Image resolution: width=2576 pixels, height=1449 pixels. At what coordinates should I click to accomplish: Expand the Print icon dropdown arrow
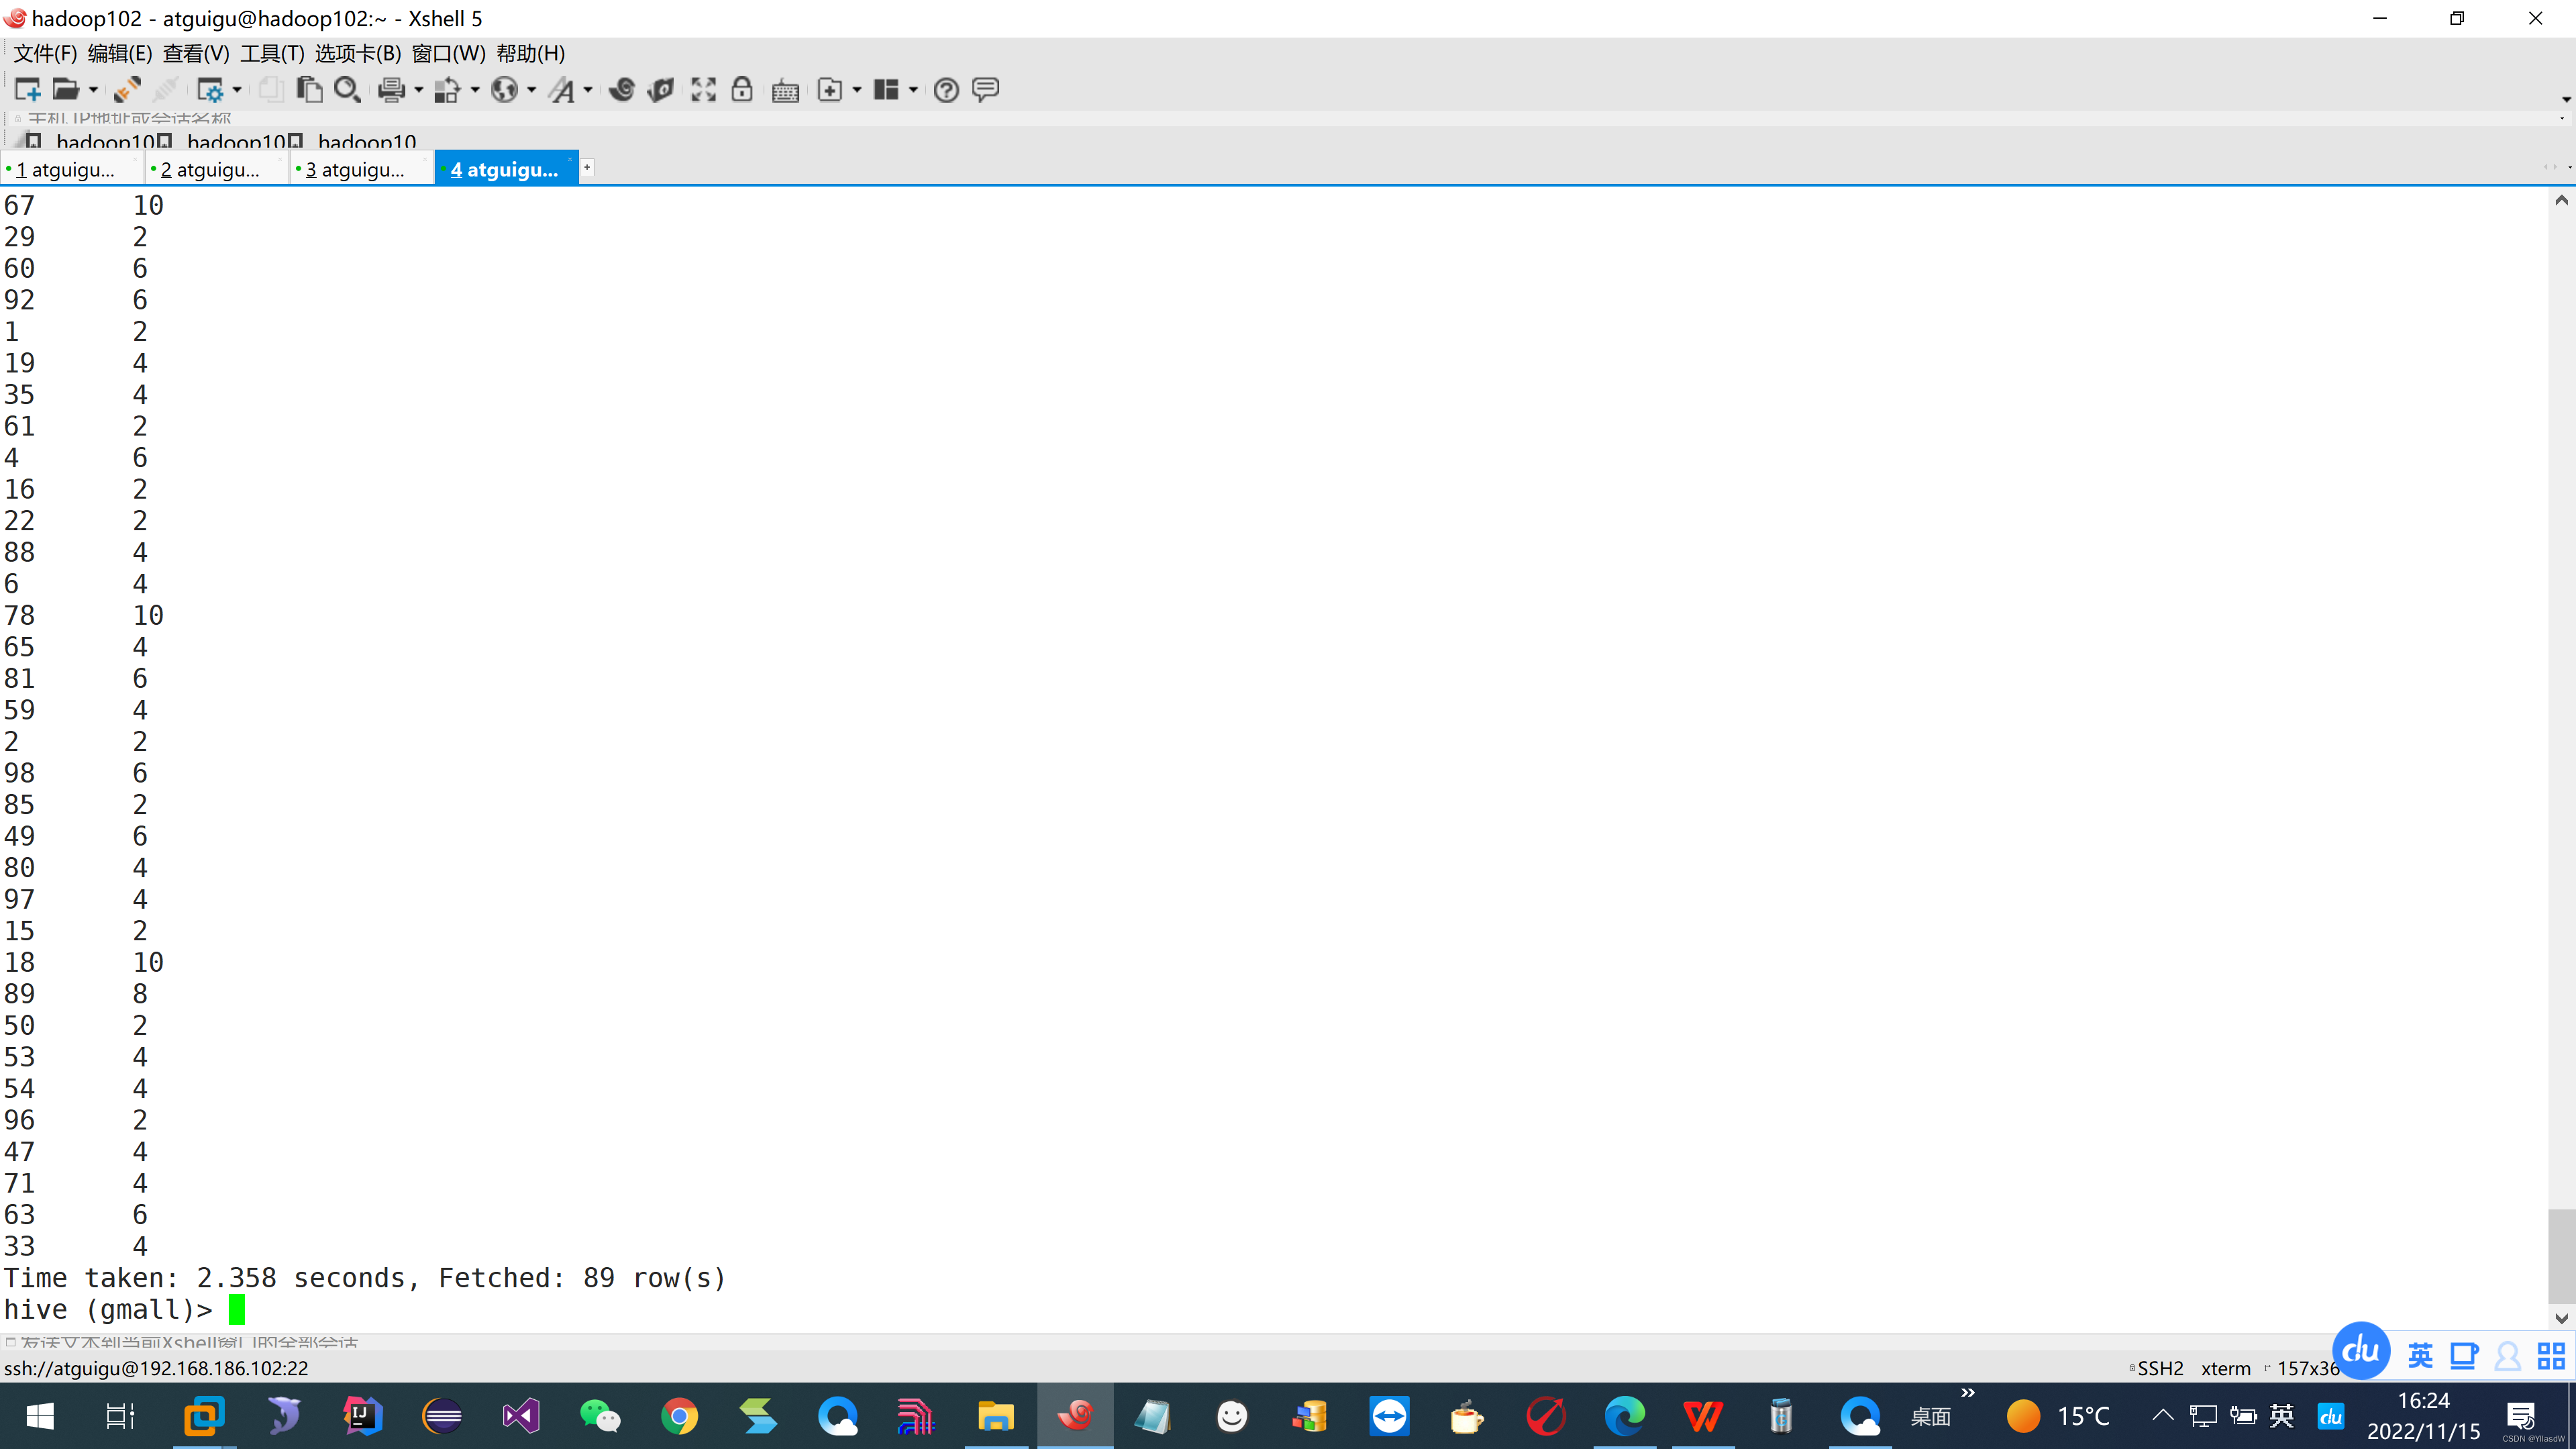[x=418, y=90]
